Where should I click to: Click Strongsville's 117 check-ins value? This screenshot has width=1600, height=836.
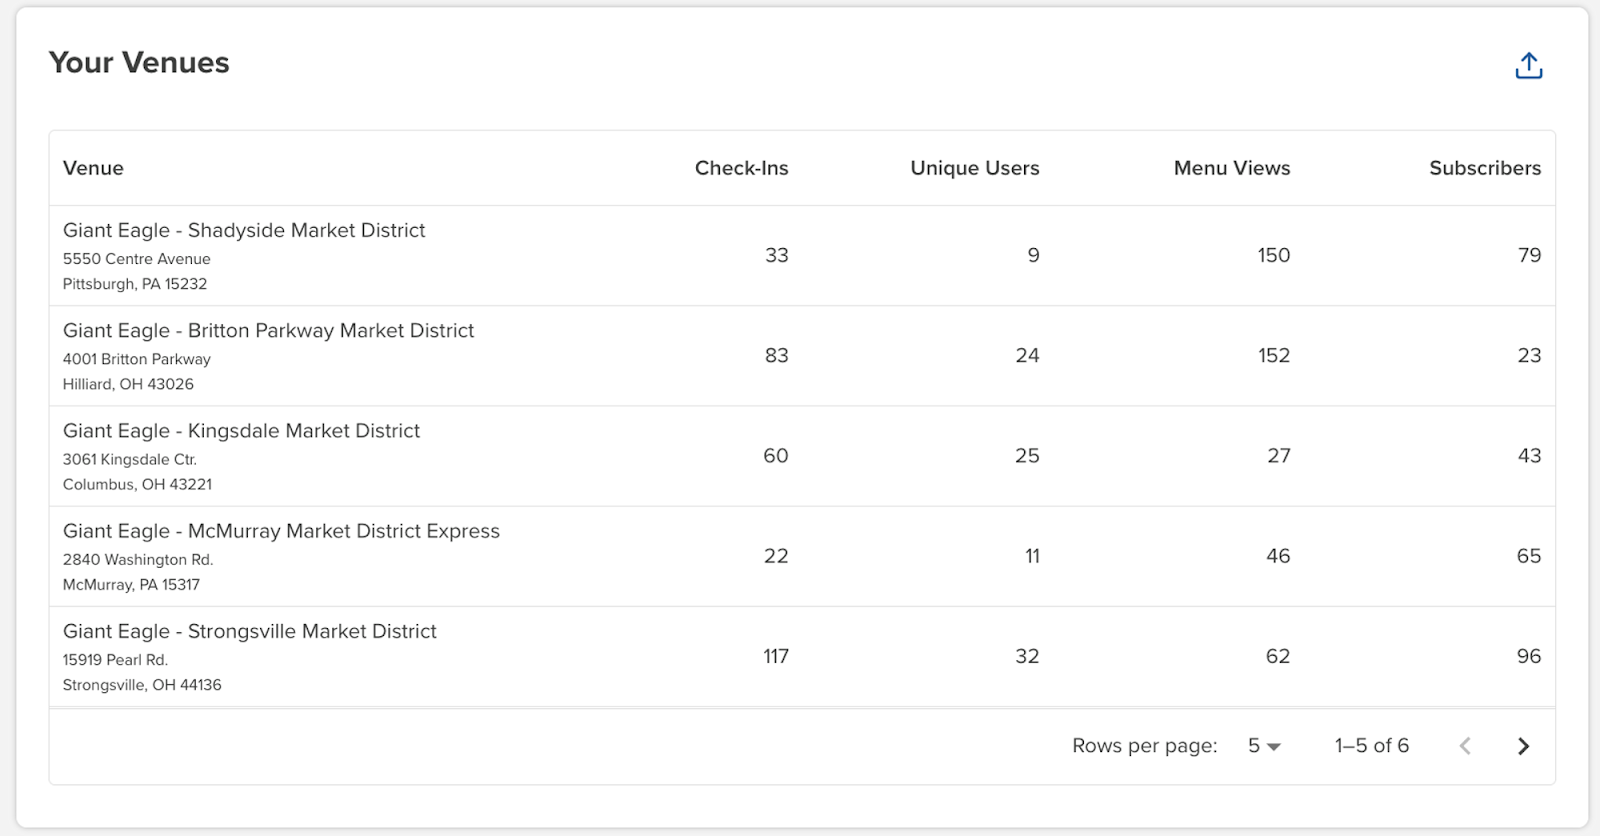pos(776,657)
